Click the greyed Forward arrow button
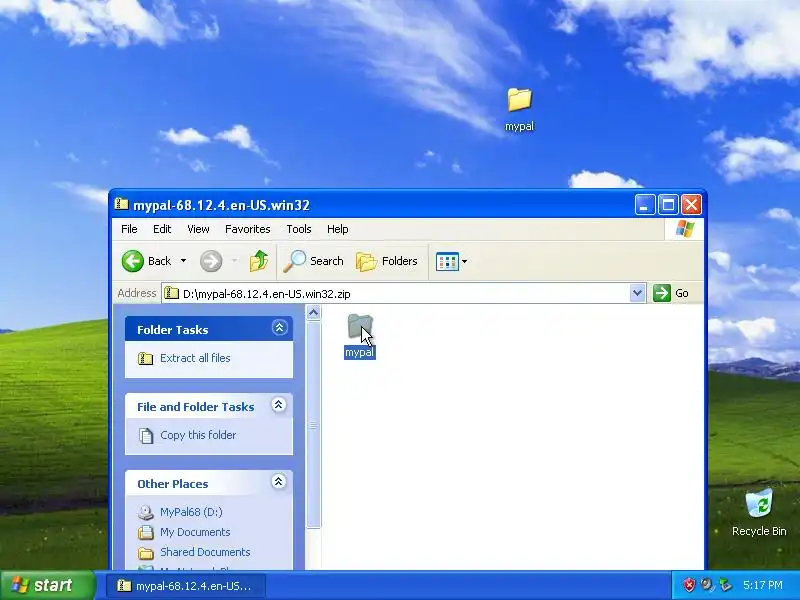 [211, 261]
